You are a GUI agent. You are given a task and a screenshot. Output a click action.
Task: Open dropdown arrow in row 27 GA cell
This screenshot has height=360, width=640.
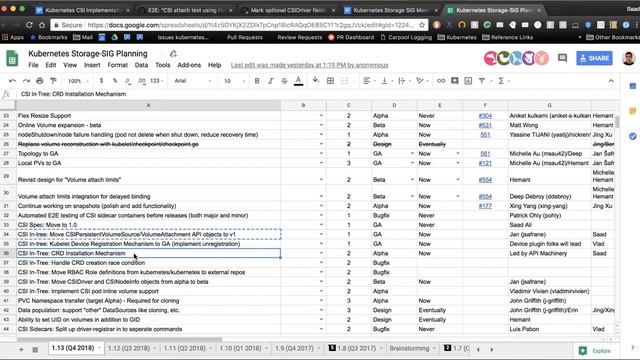point(412,153)
